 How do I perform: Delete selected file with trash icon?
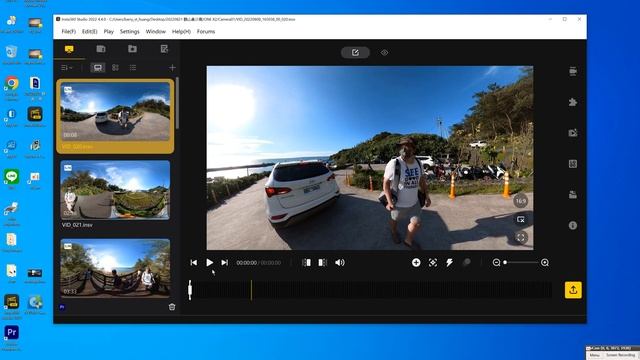pyautogui.click(x=172, y=307)
